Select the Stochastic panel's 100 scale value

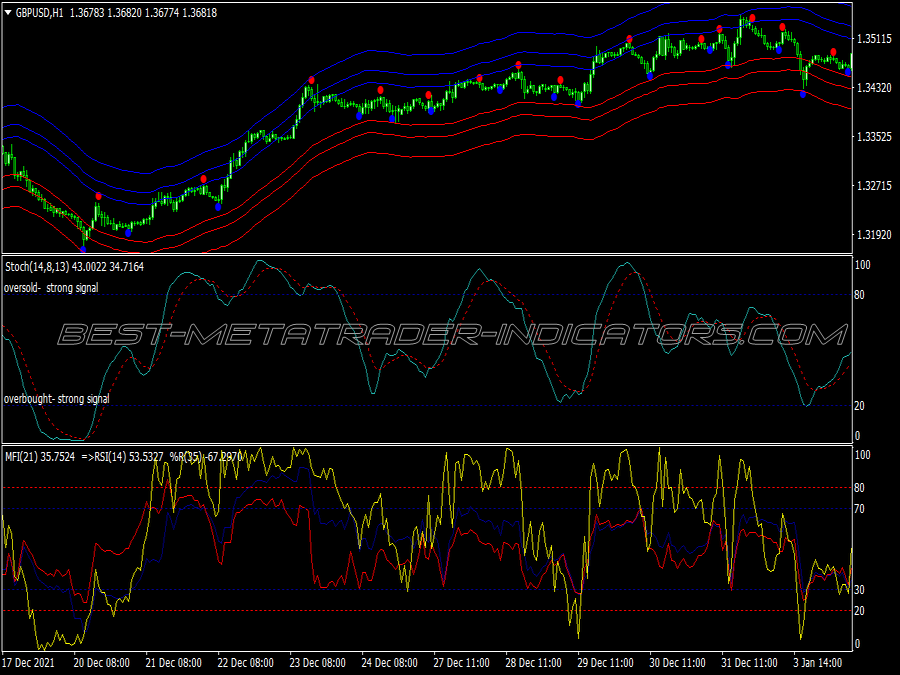863,265
